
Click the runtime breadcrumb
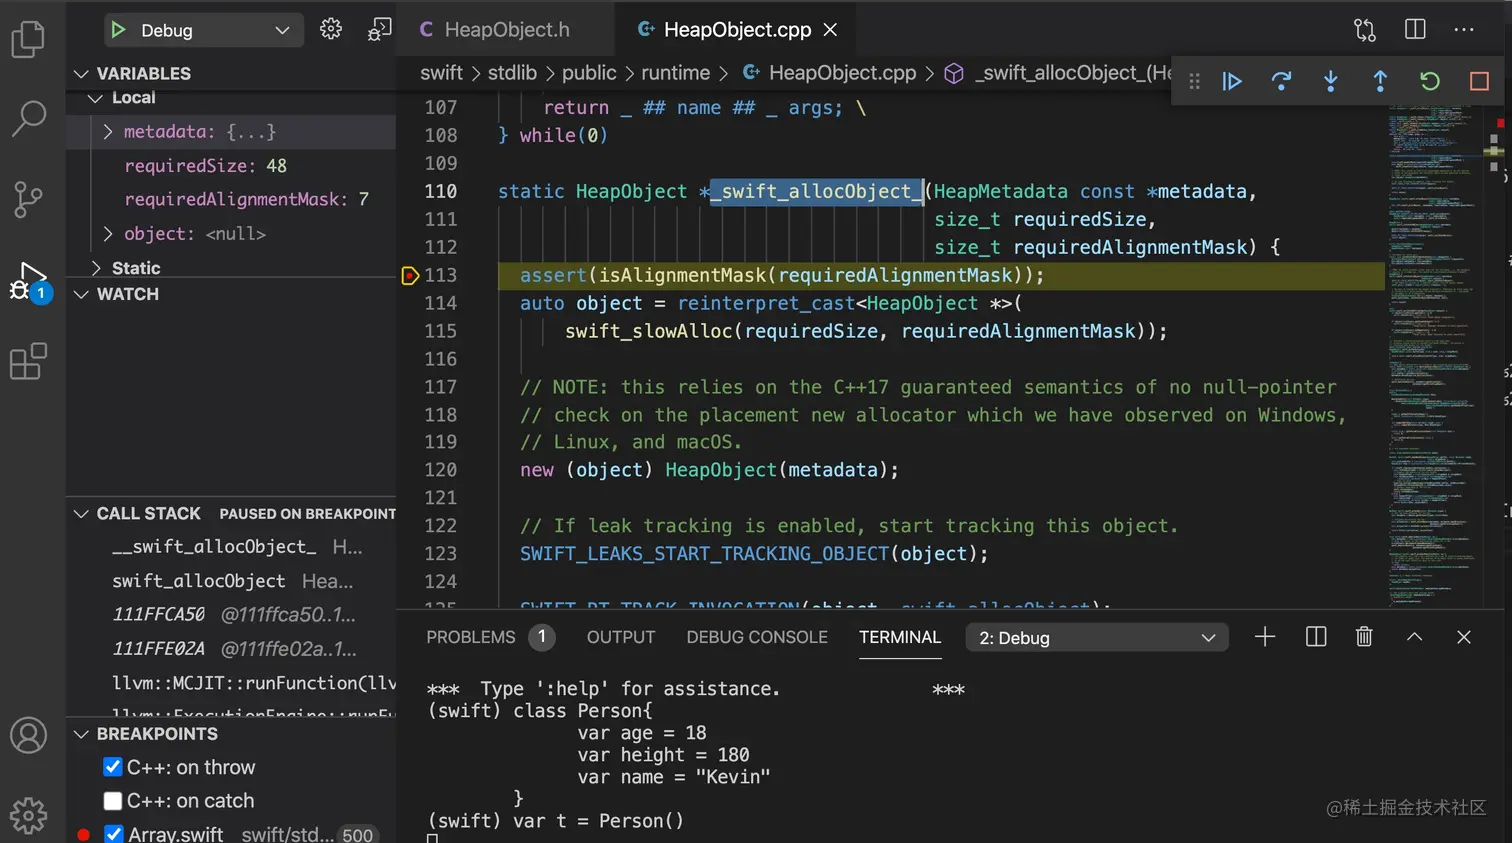pyautogui.click(x=675, y=73)
